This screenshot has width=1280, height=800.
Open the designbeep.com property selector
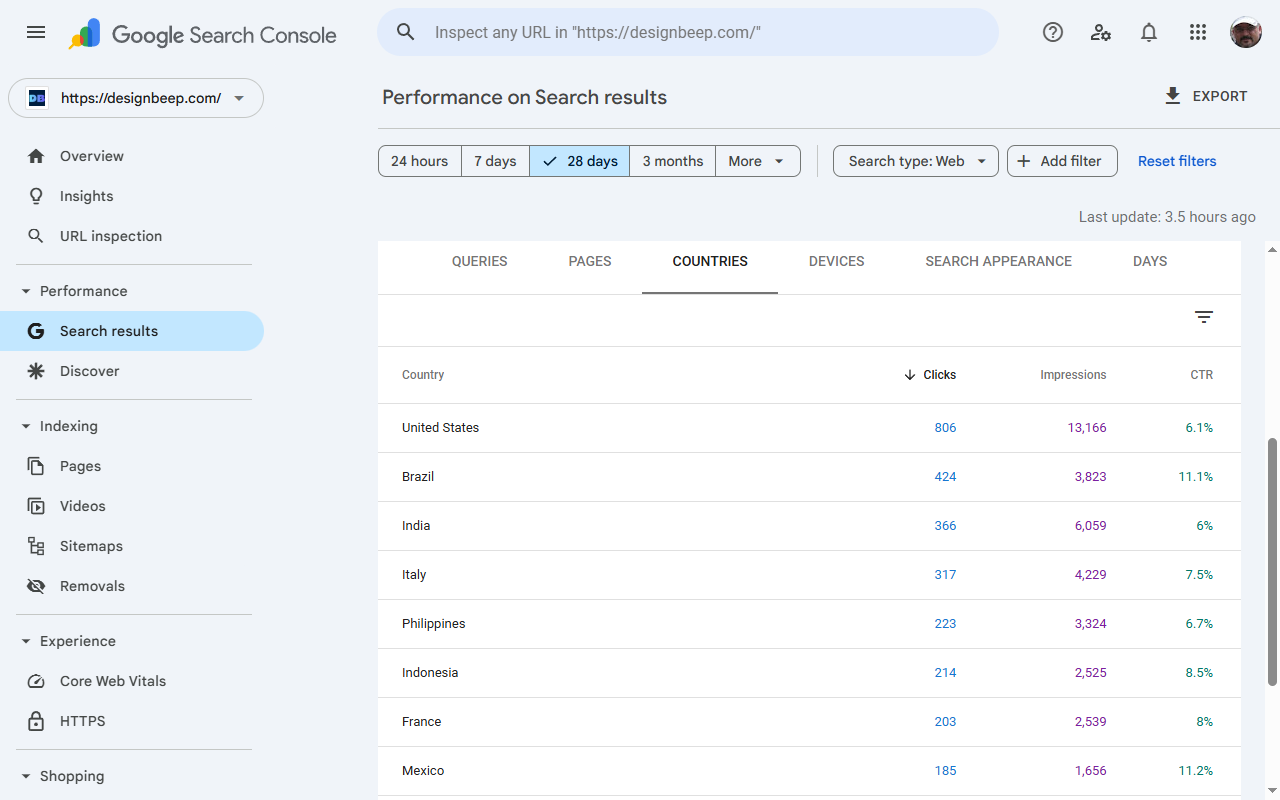tap(136, 98)
